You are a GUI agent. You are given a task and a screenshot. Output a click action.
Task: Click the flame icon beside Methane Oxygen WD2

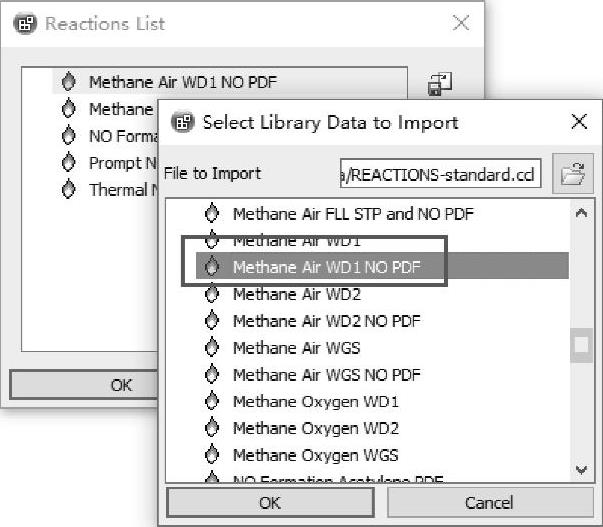click(x=212, y=428)
